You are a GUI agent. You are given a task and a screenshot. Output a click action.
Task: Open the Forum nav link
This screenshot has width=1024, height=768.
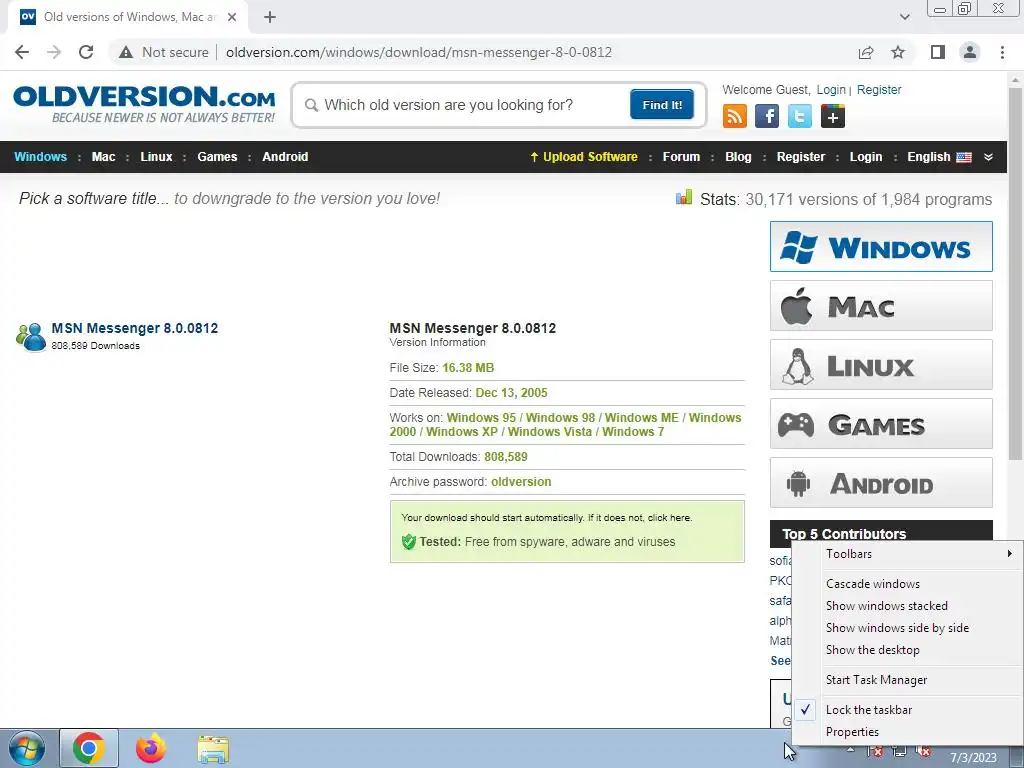point(681,157)
